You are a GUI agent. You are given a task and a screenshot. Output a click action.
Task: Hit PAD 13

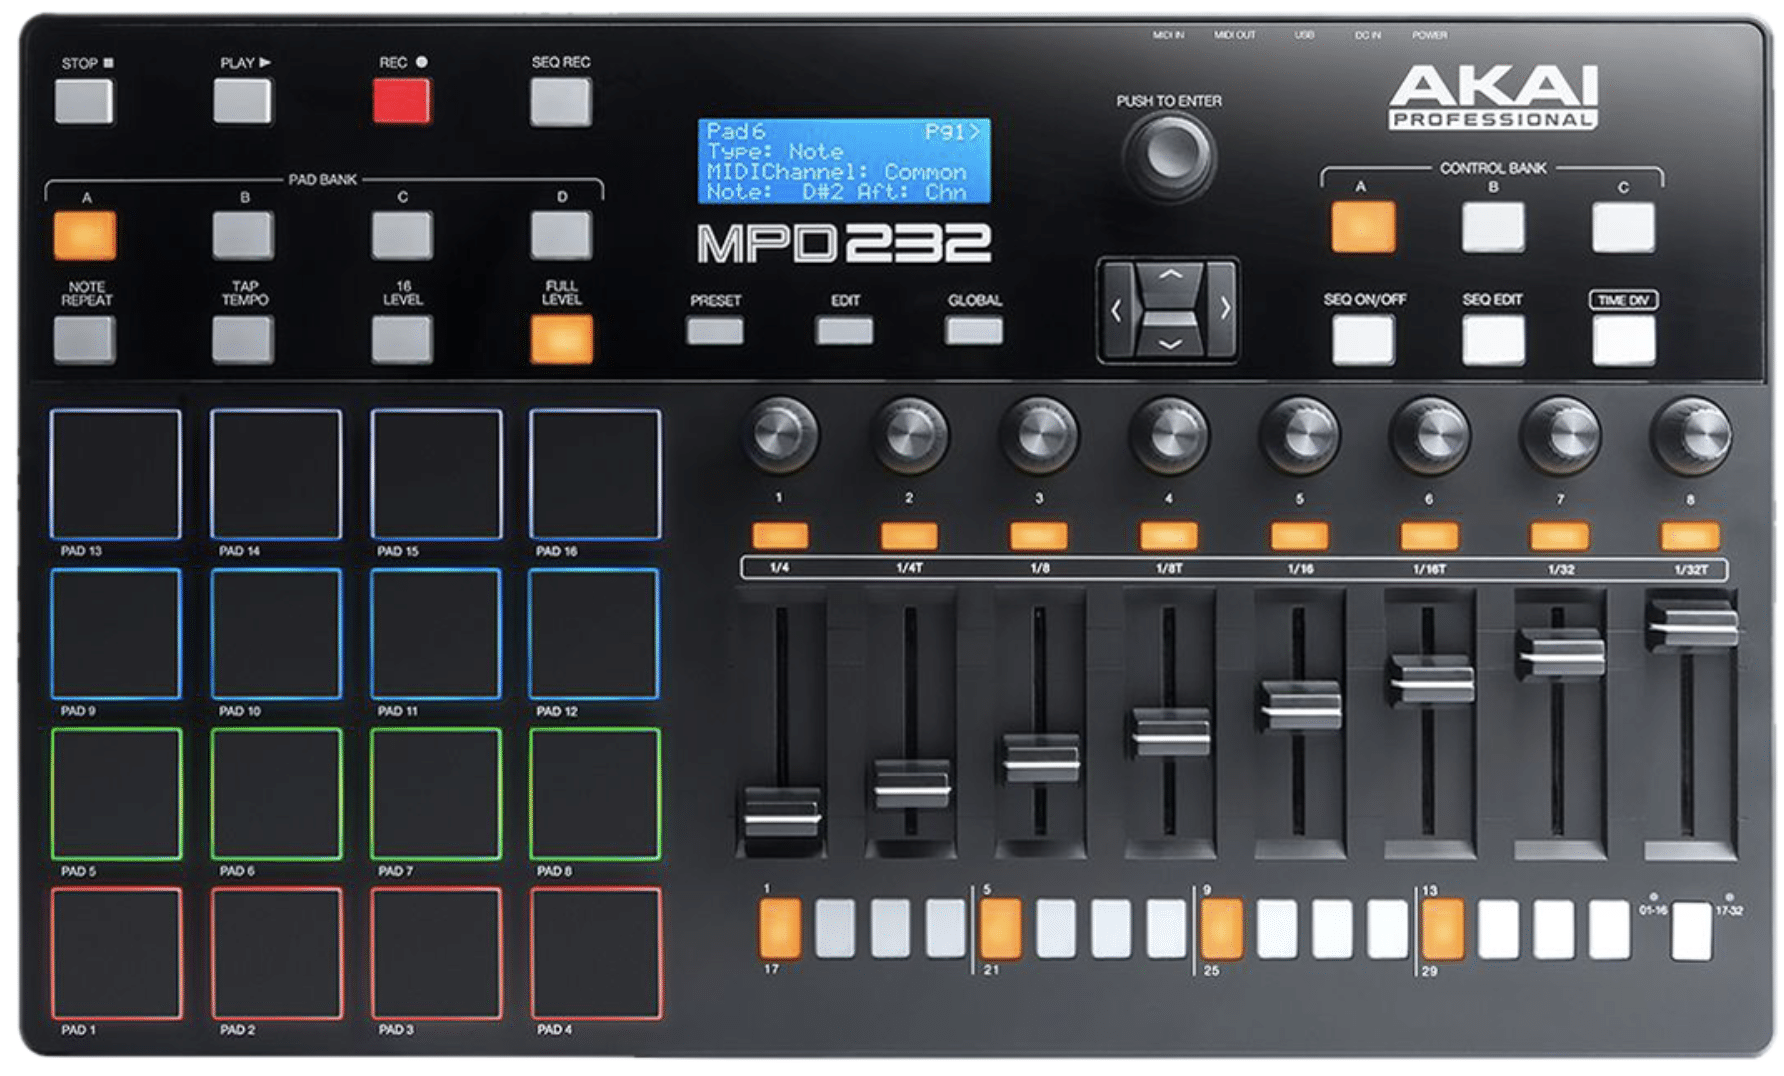[116, 474]
